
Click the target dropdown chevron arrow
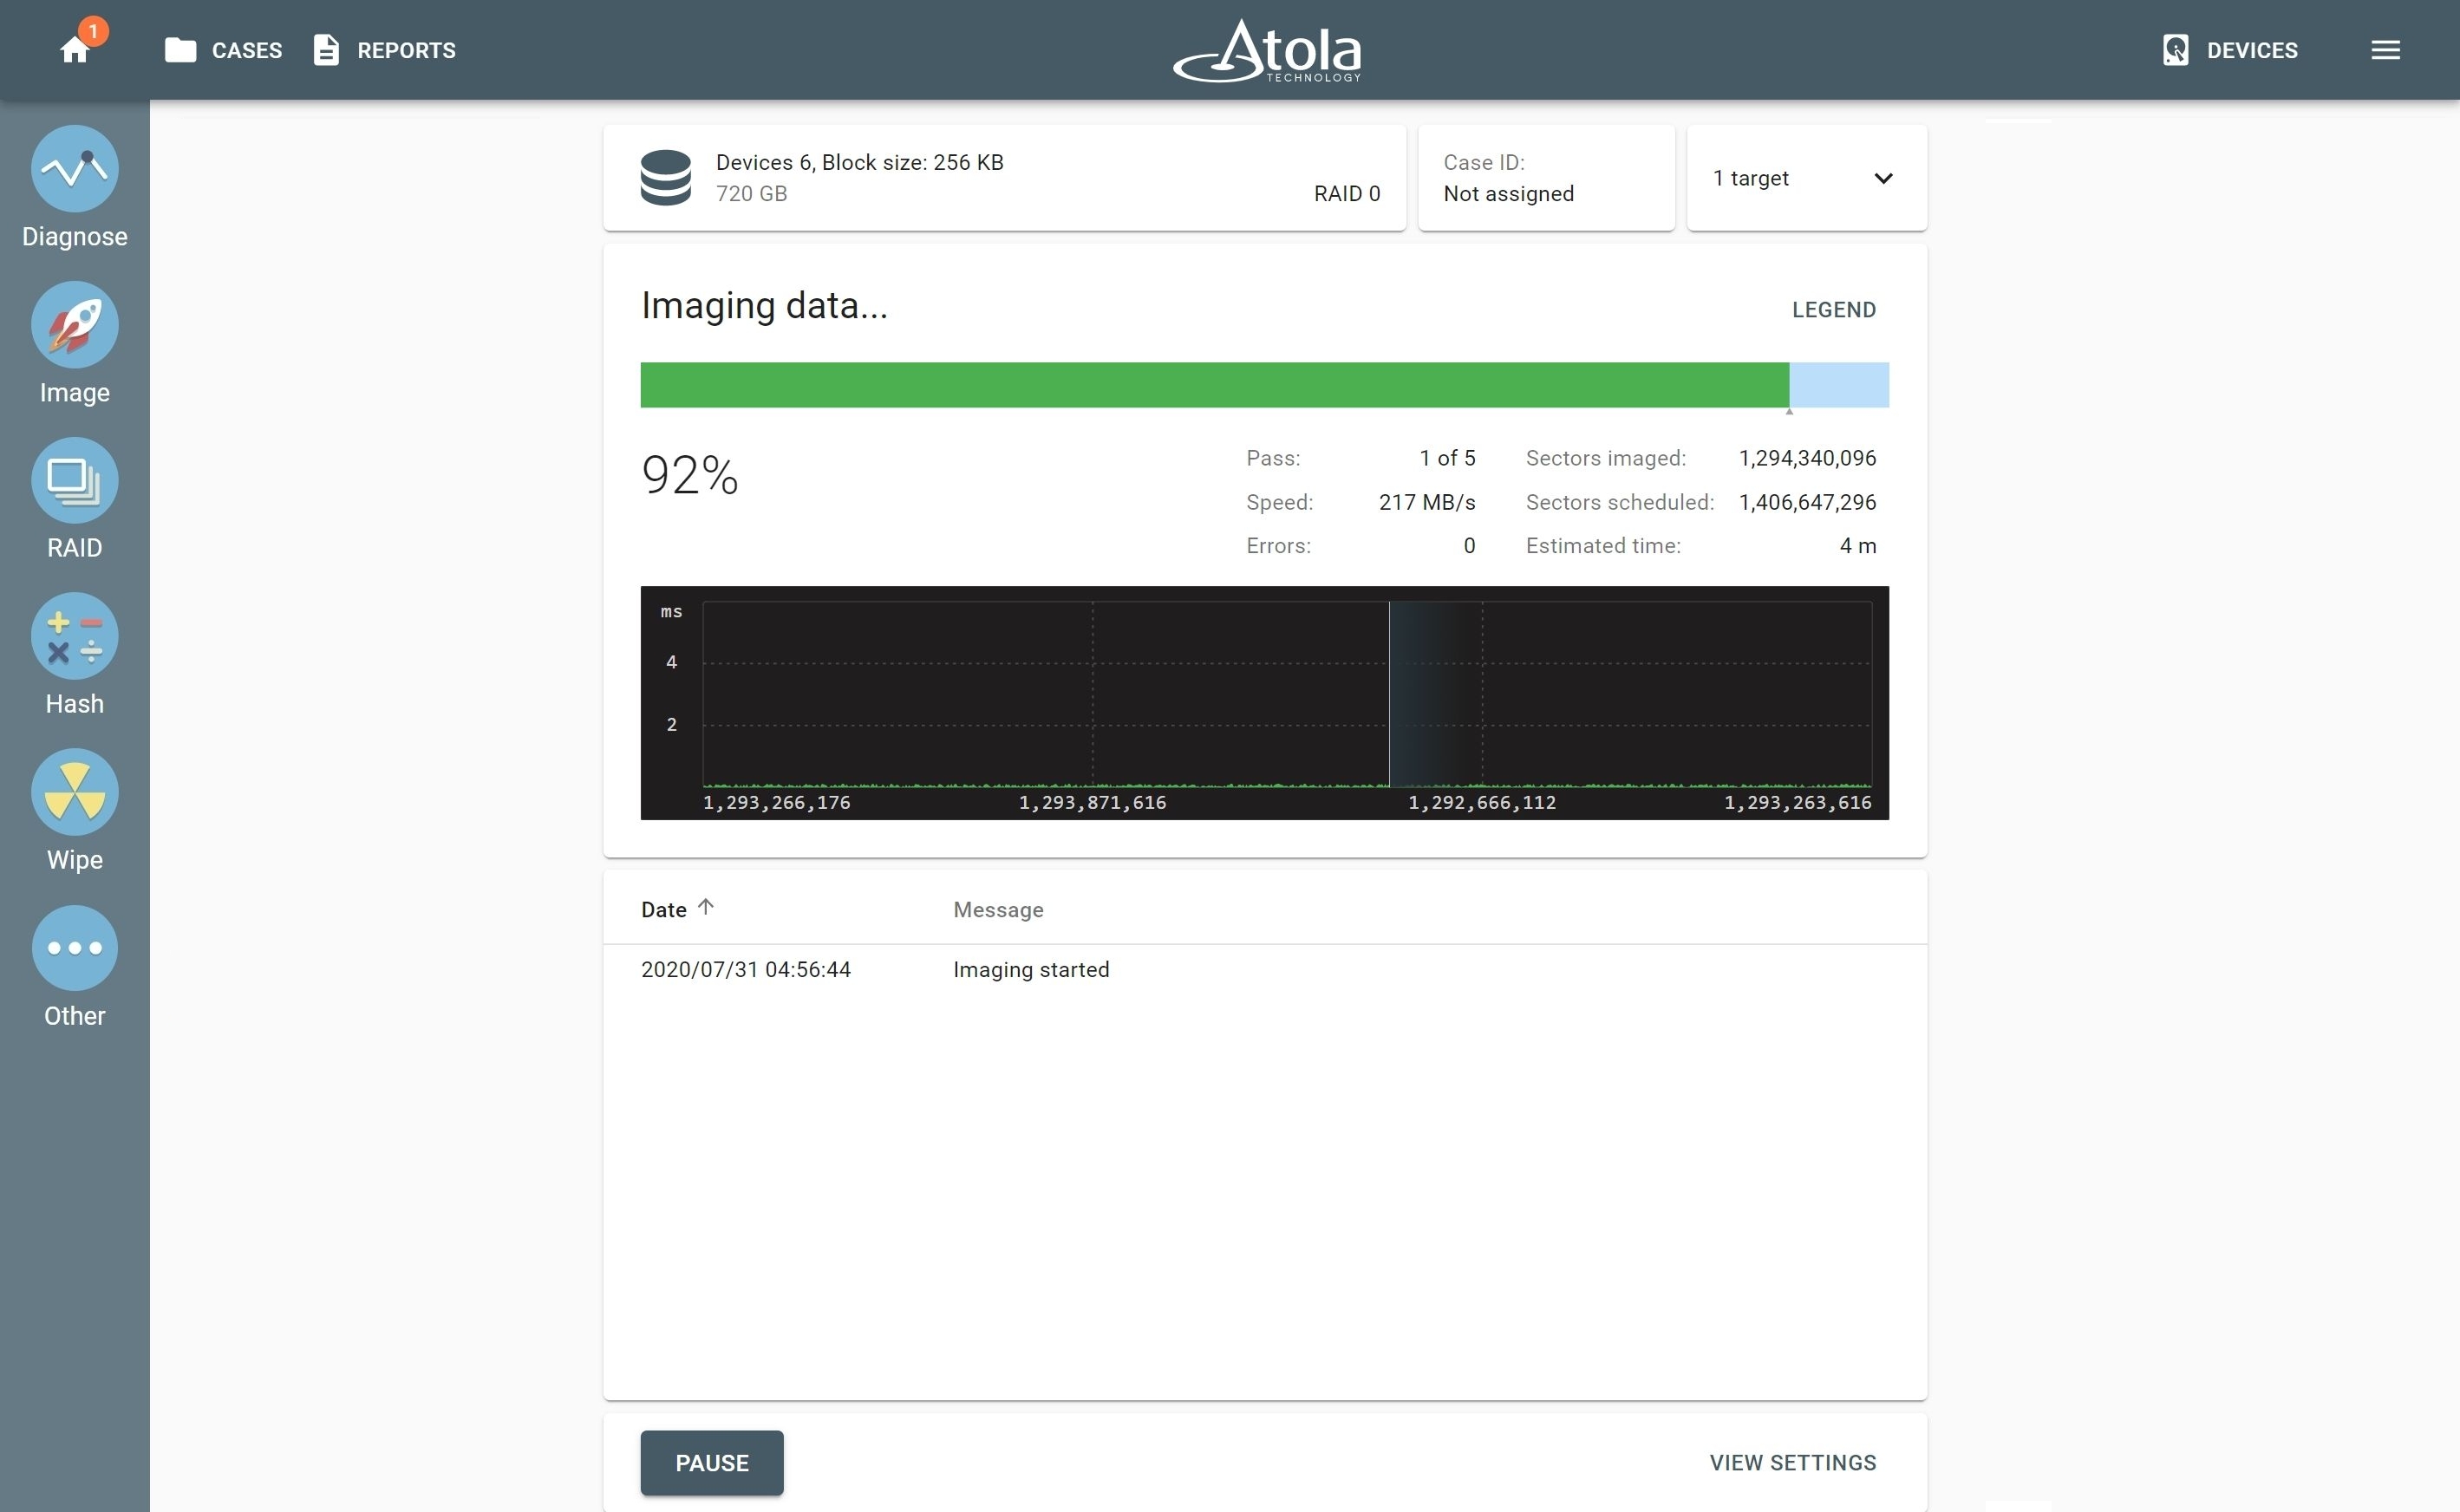point(1883,178)
